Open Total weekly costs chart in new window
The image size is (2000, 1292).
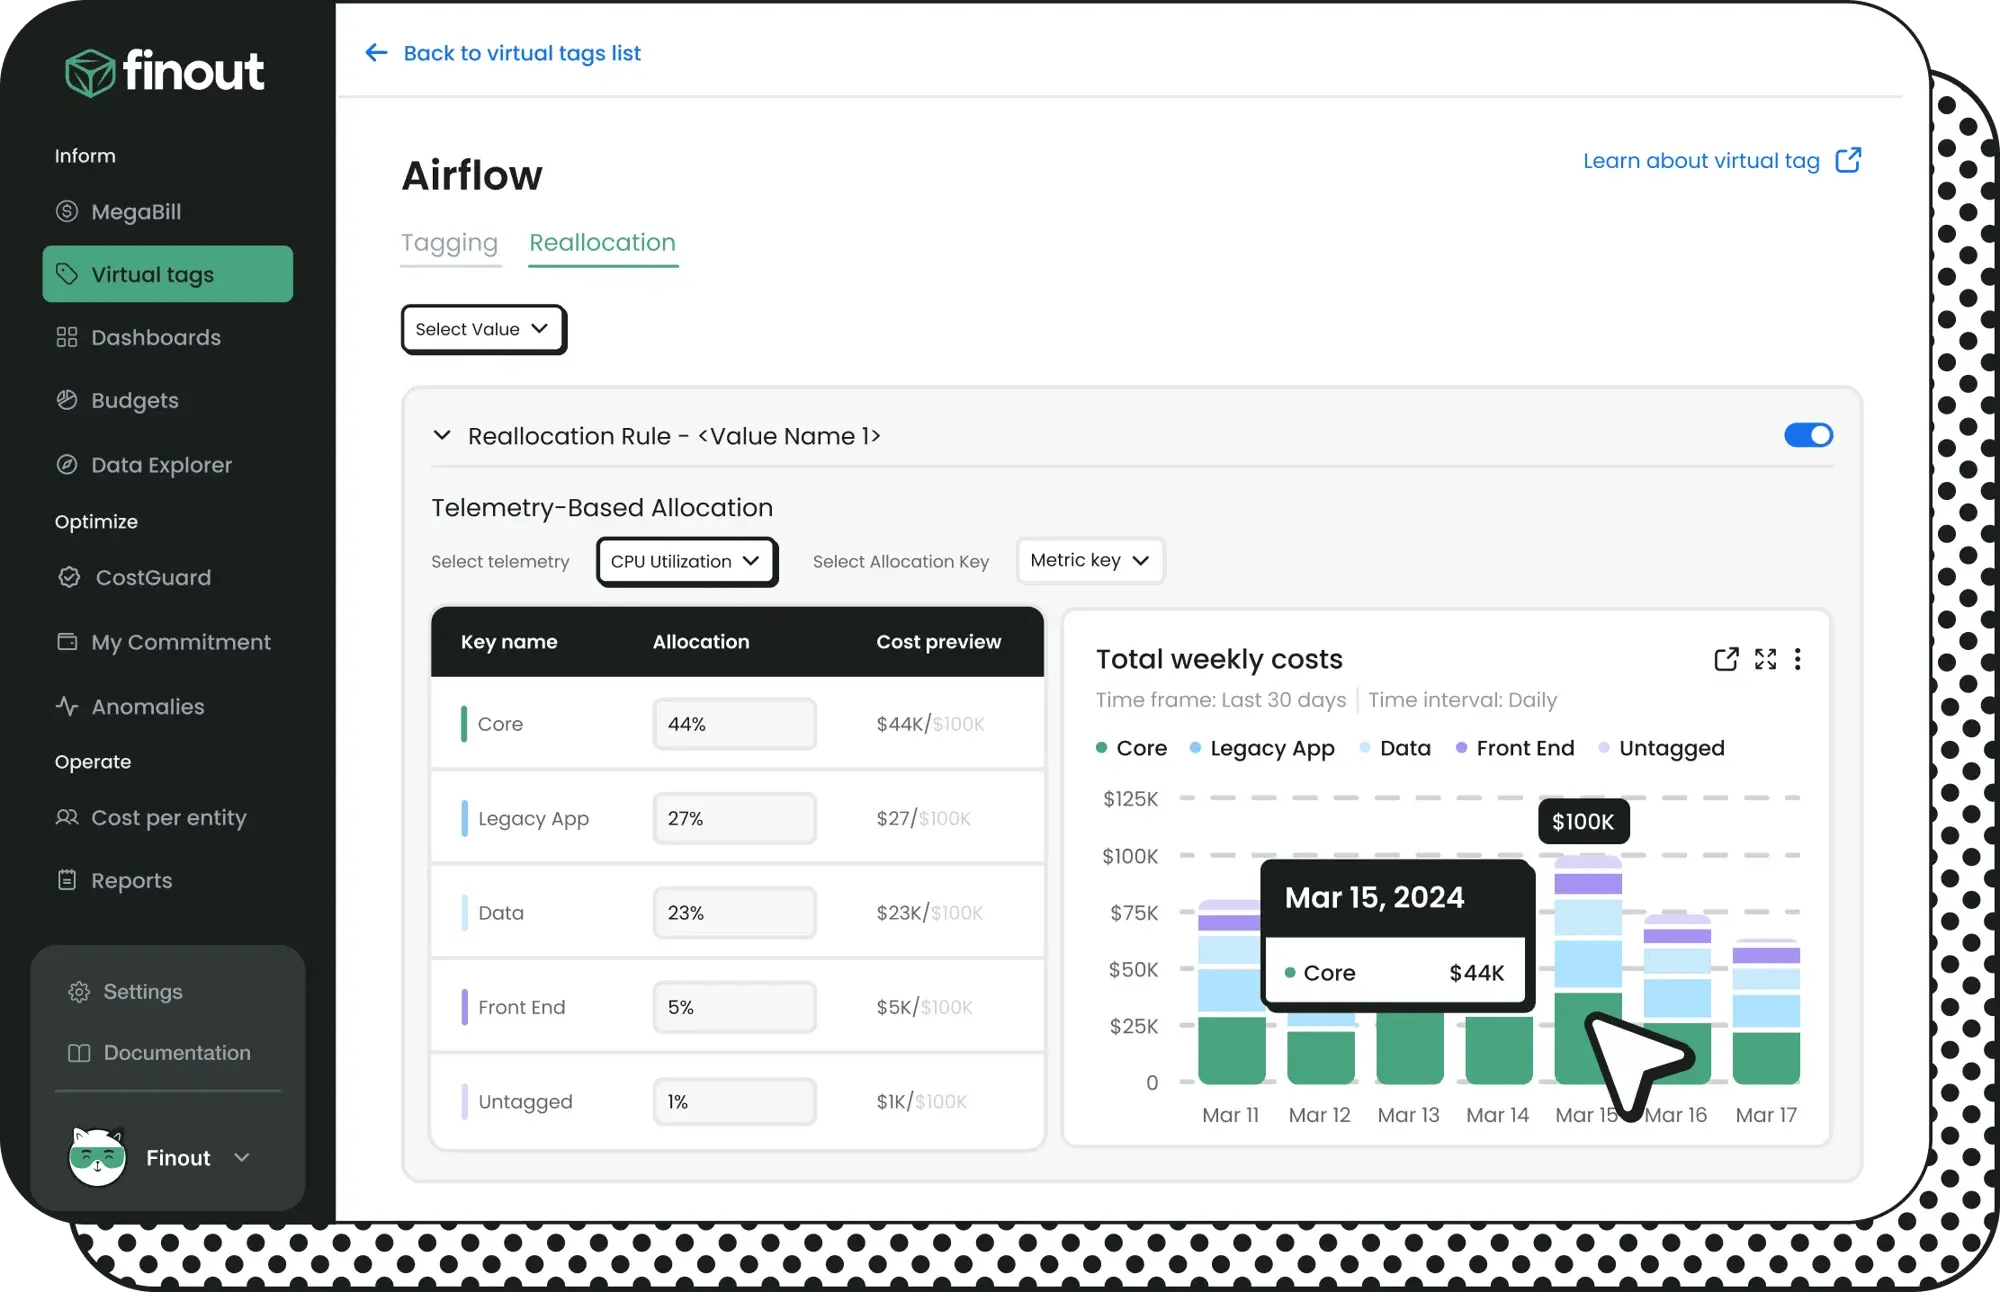point(1726,659)
